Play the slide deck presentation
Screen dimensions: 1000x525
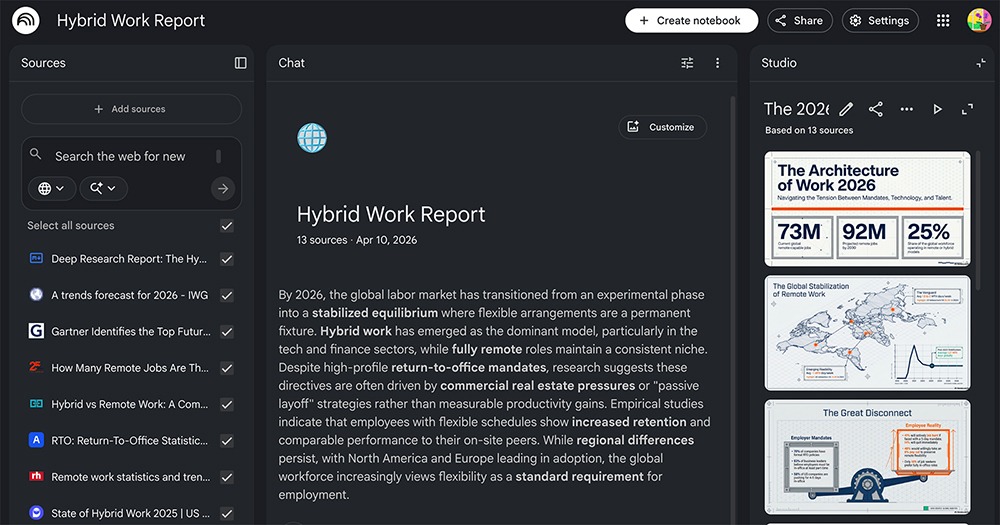pyautogui.click(x=937, y=109)
